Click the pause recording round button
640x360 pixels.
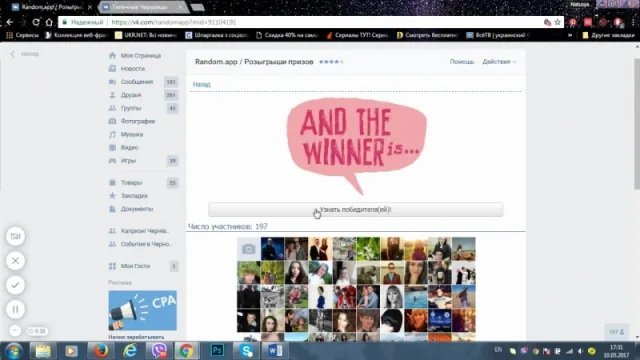[16, 309]
